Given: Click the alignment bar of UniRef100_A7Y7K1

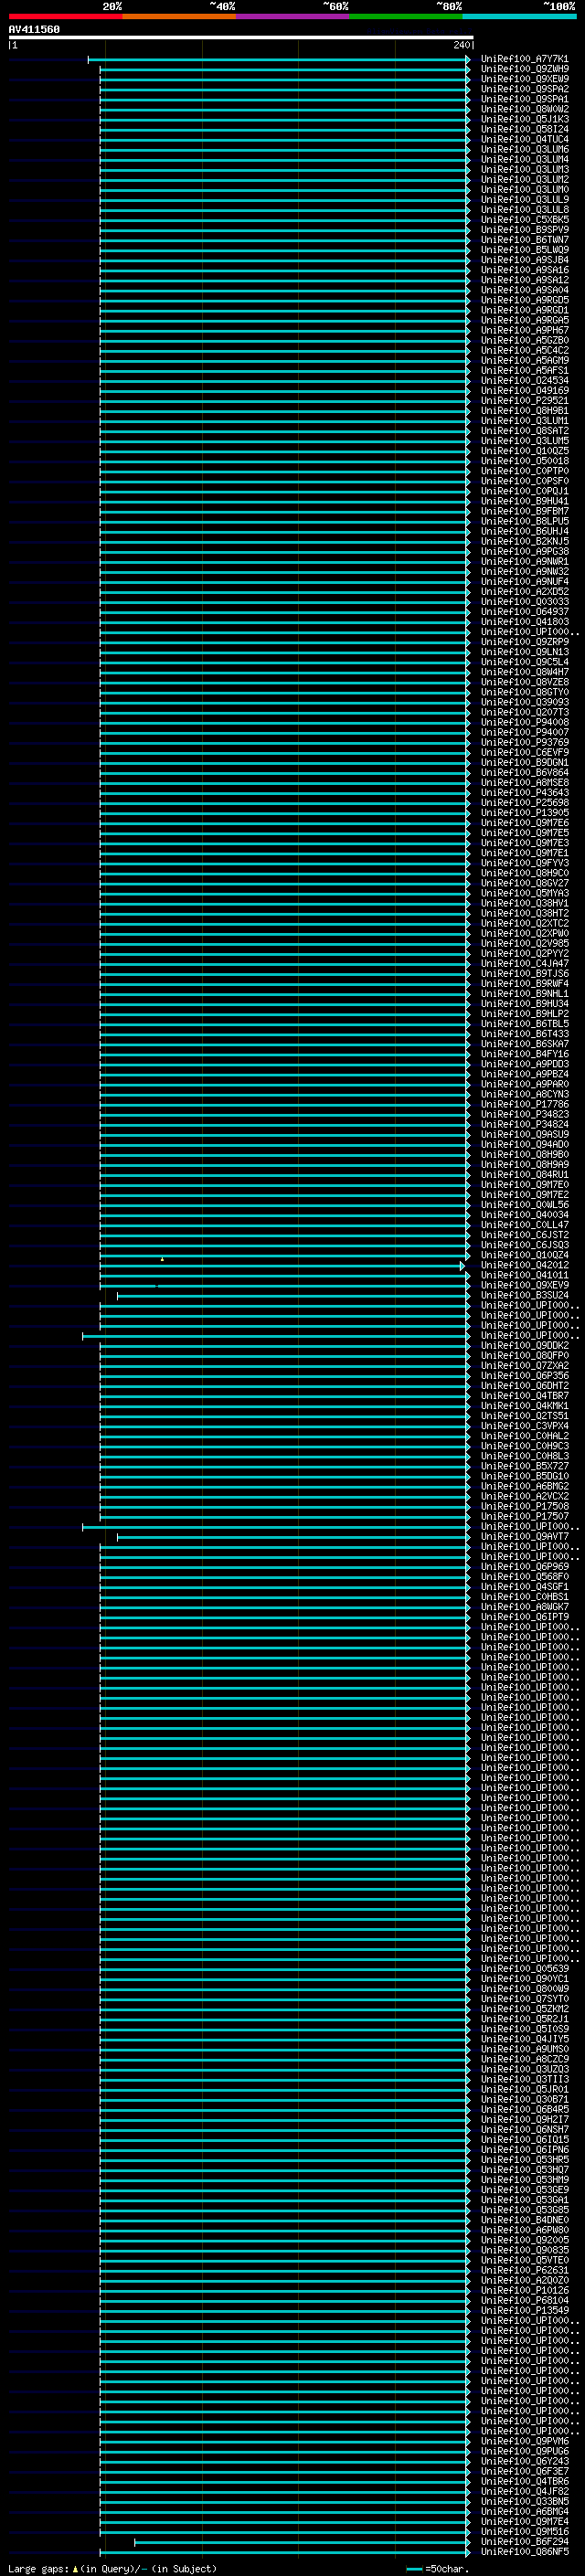Looking at the screenshot, I should 279,59.
